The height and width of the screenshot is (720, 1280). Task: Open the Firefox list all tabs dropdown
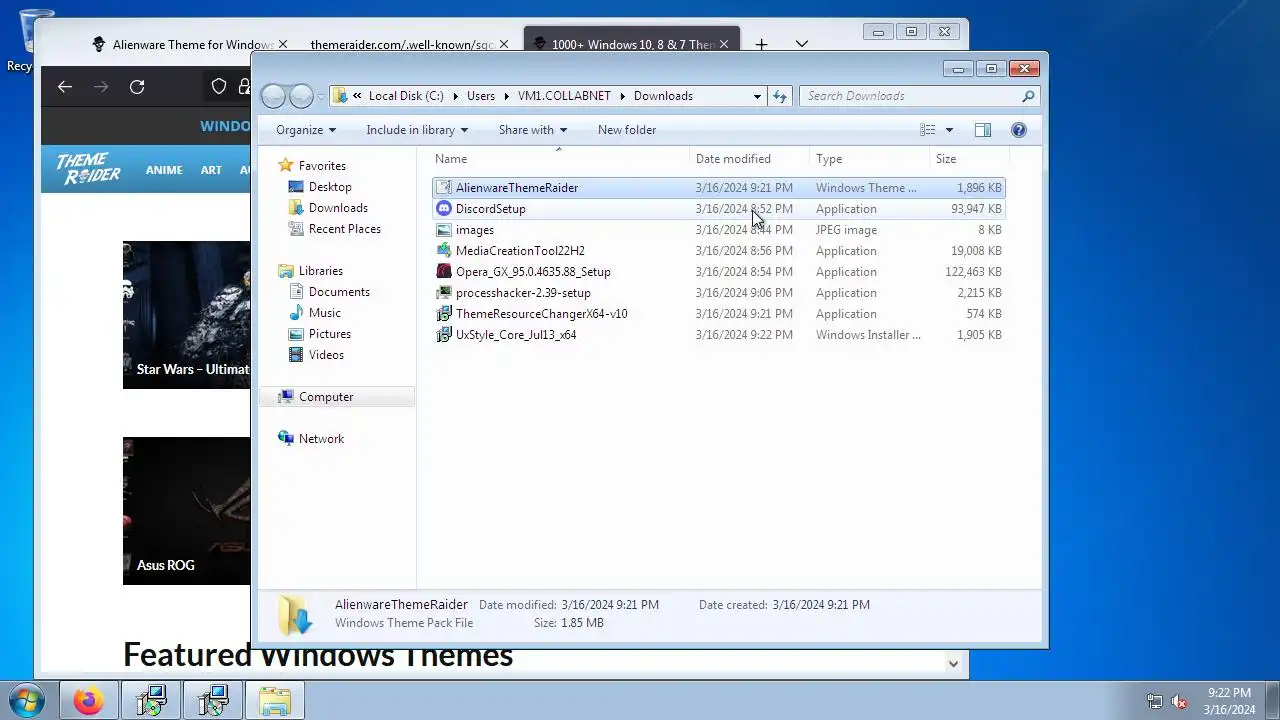coord(802,45)
